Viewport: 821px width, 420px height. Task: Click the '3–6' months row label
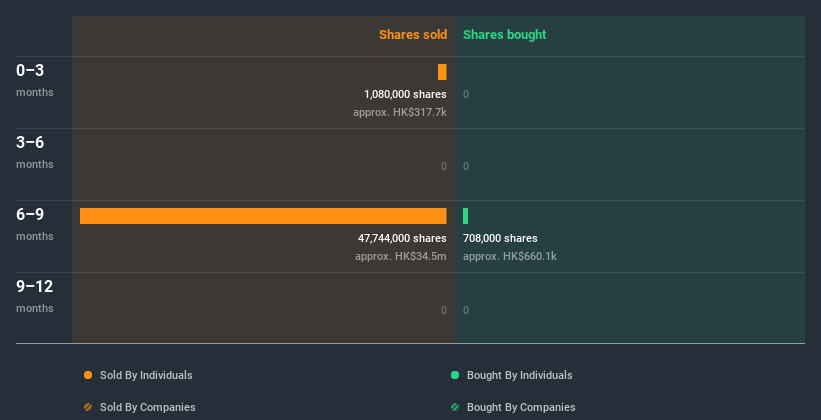[x=30, y=142]
